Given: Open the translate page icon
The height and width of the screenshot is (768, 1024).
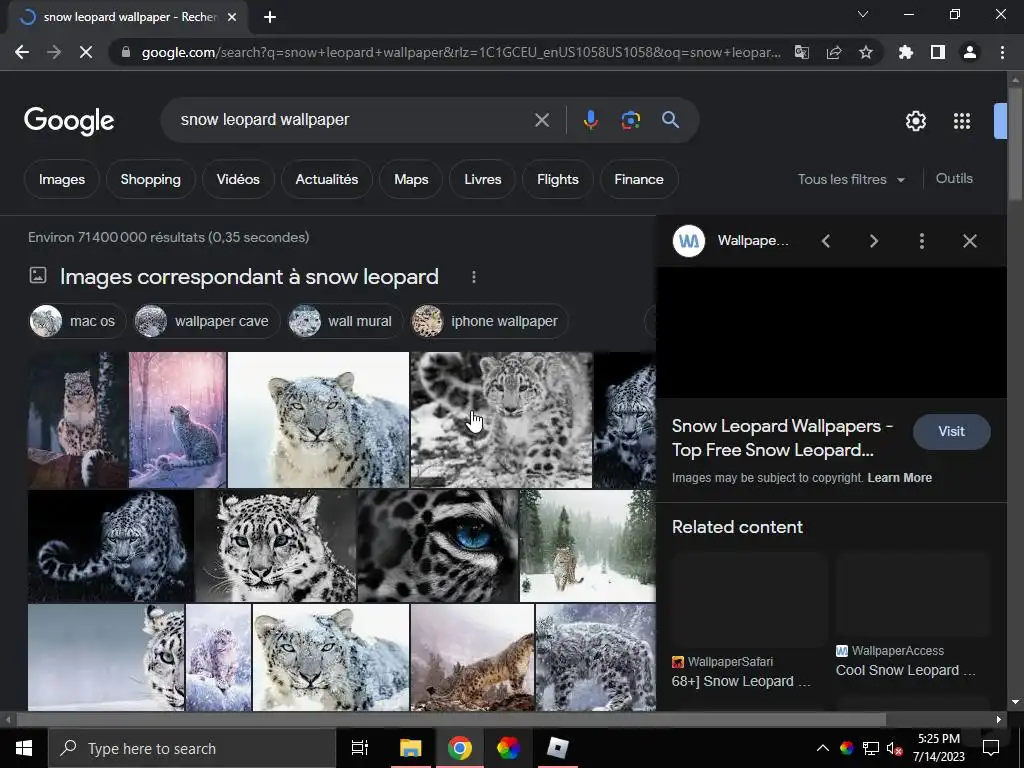Looking at the screenshot, I should point(802,52).
